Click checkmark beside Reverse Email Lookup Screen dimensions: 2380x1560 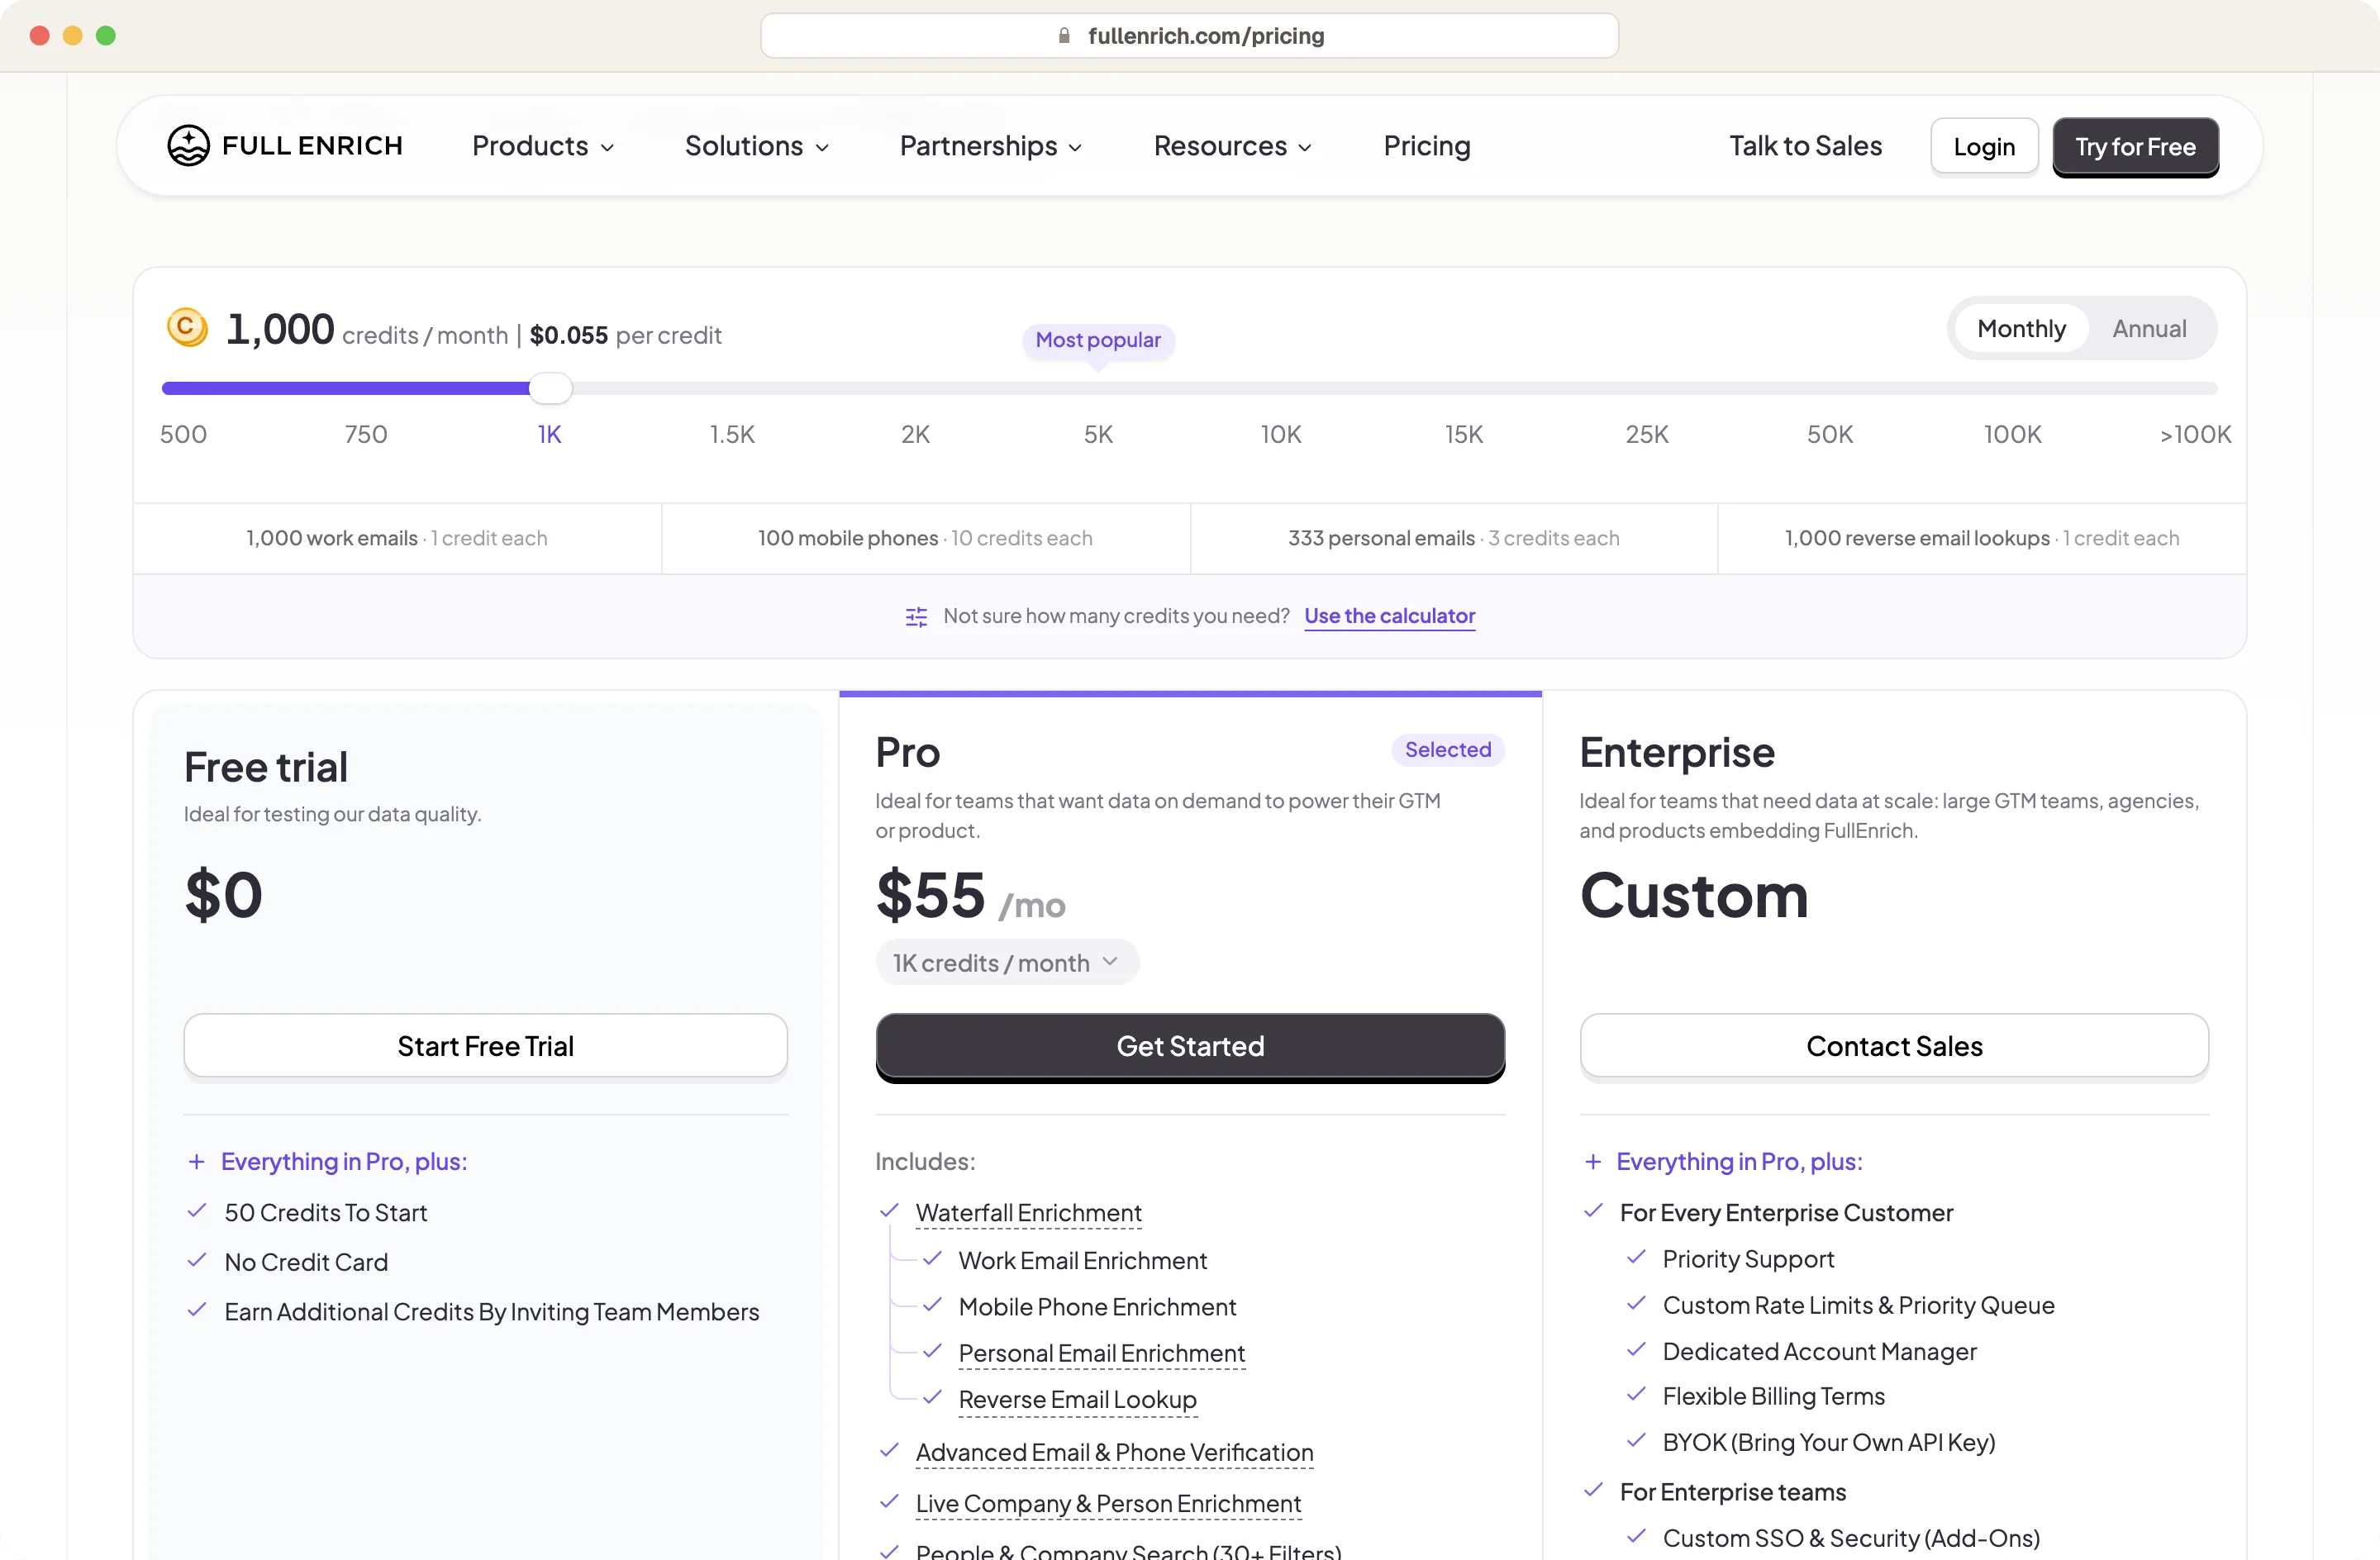coord(932,1398)
